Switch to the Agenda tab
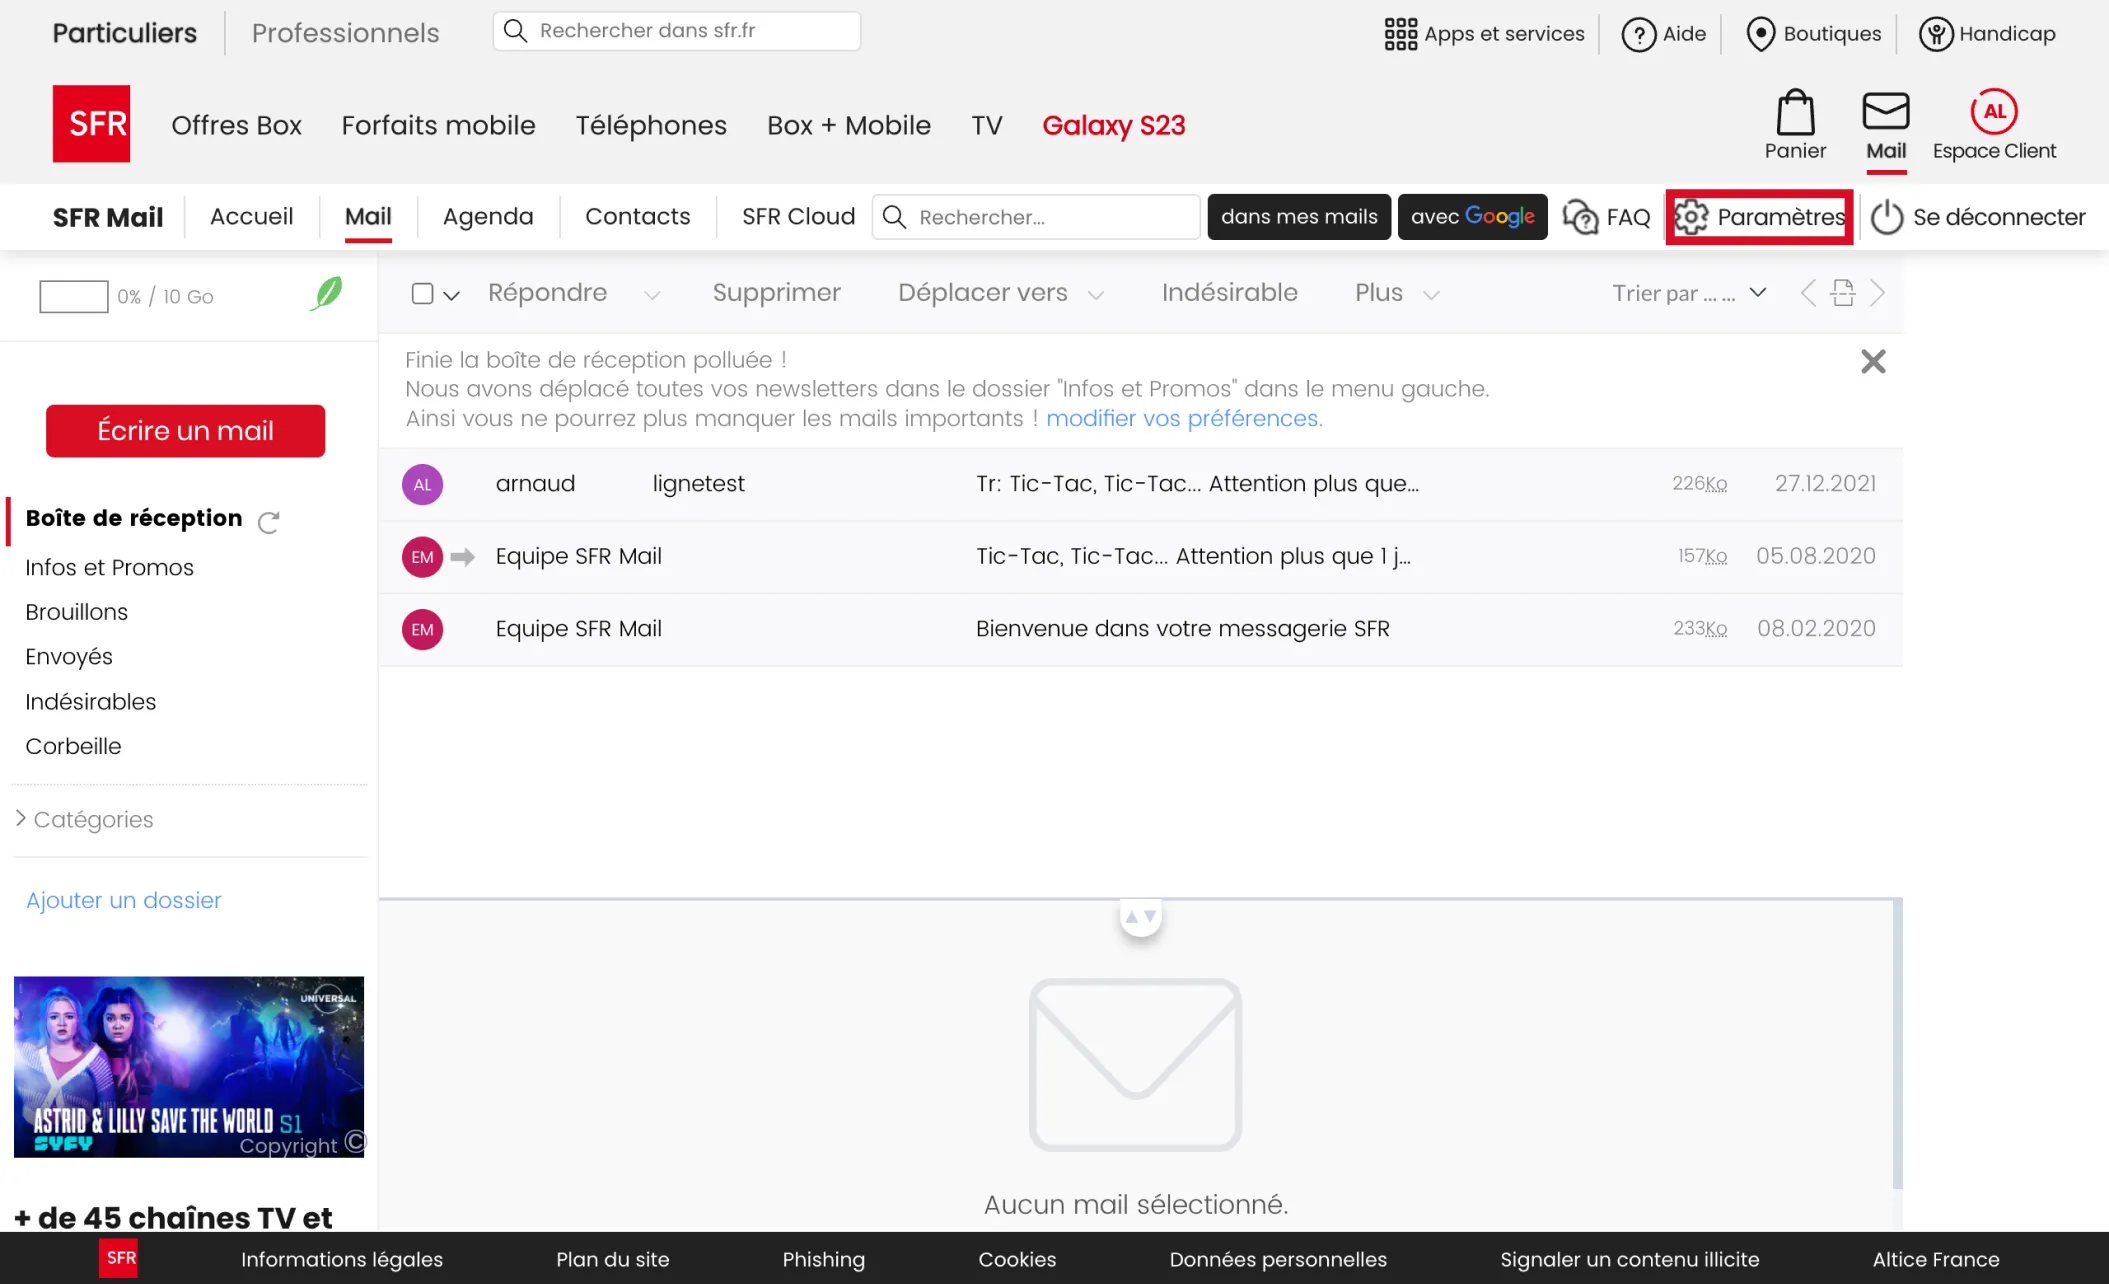 [x=488, y=216]
